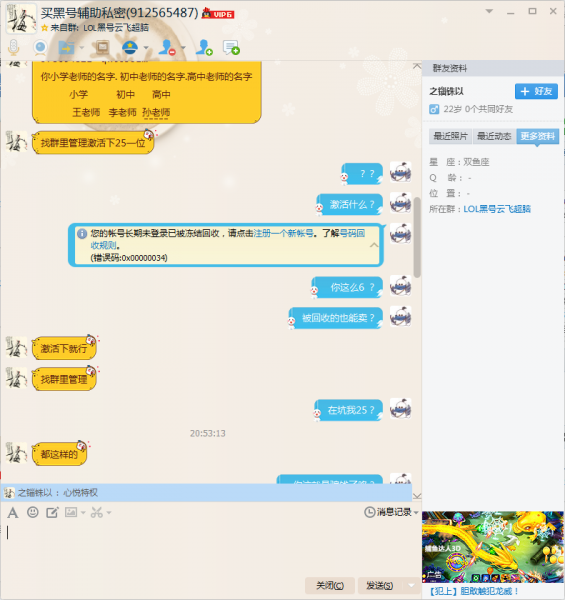Select the 更多资料 tab

[x=537, y=136]
